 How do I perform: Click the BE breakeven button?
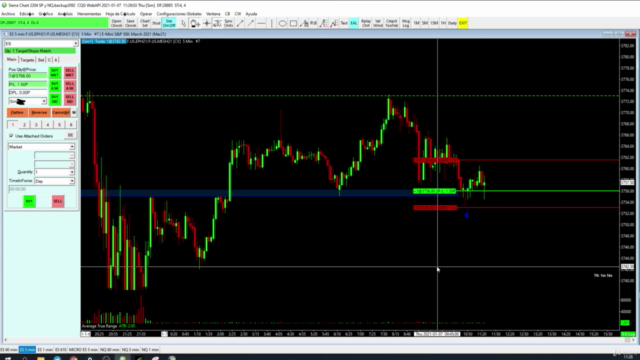point(70,135)
